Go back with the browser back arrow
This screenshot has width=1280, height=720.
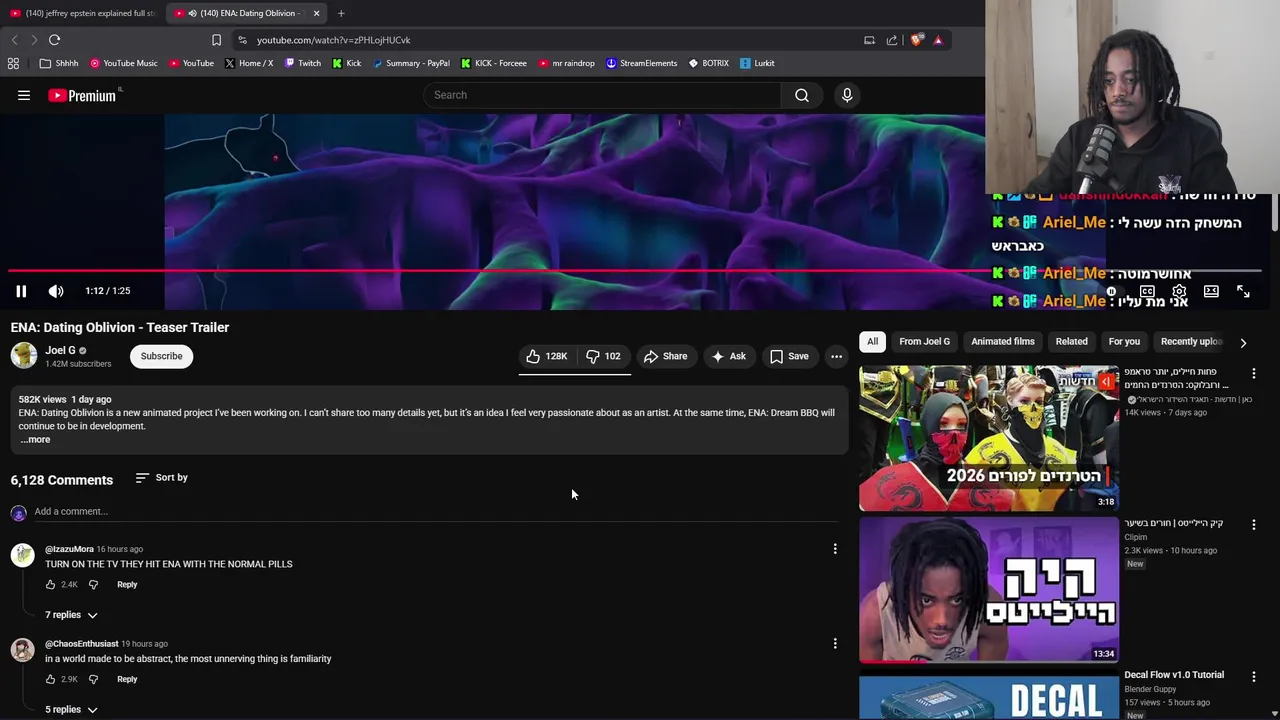[x=14, y=40]
